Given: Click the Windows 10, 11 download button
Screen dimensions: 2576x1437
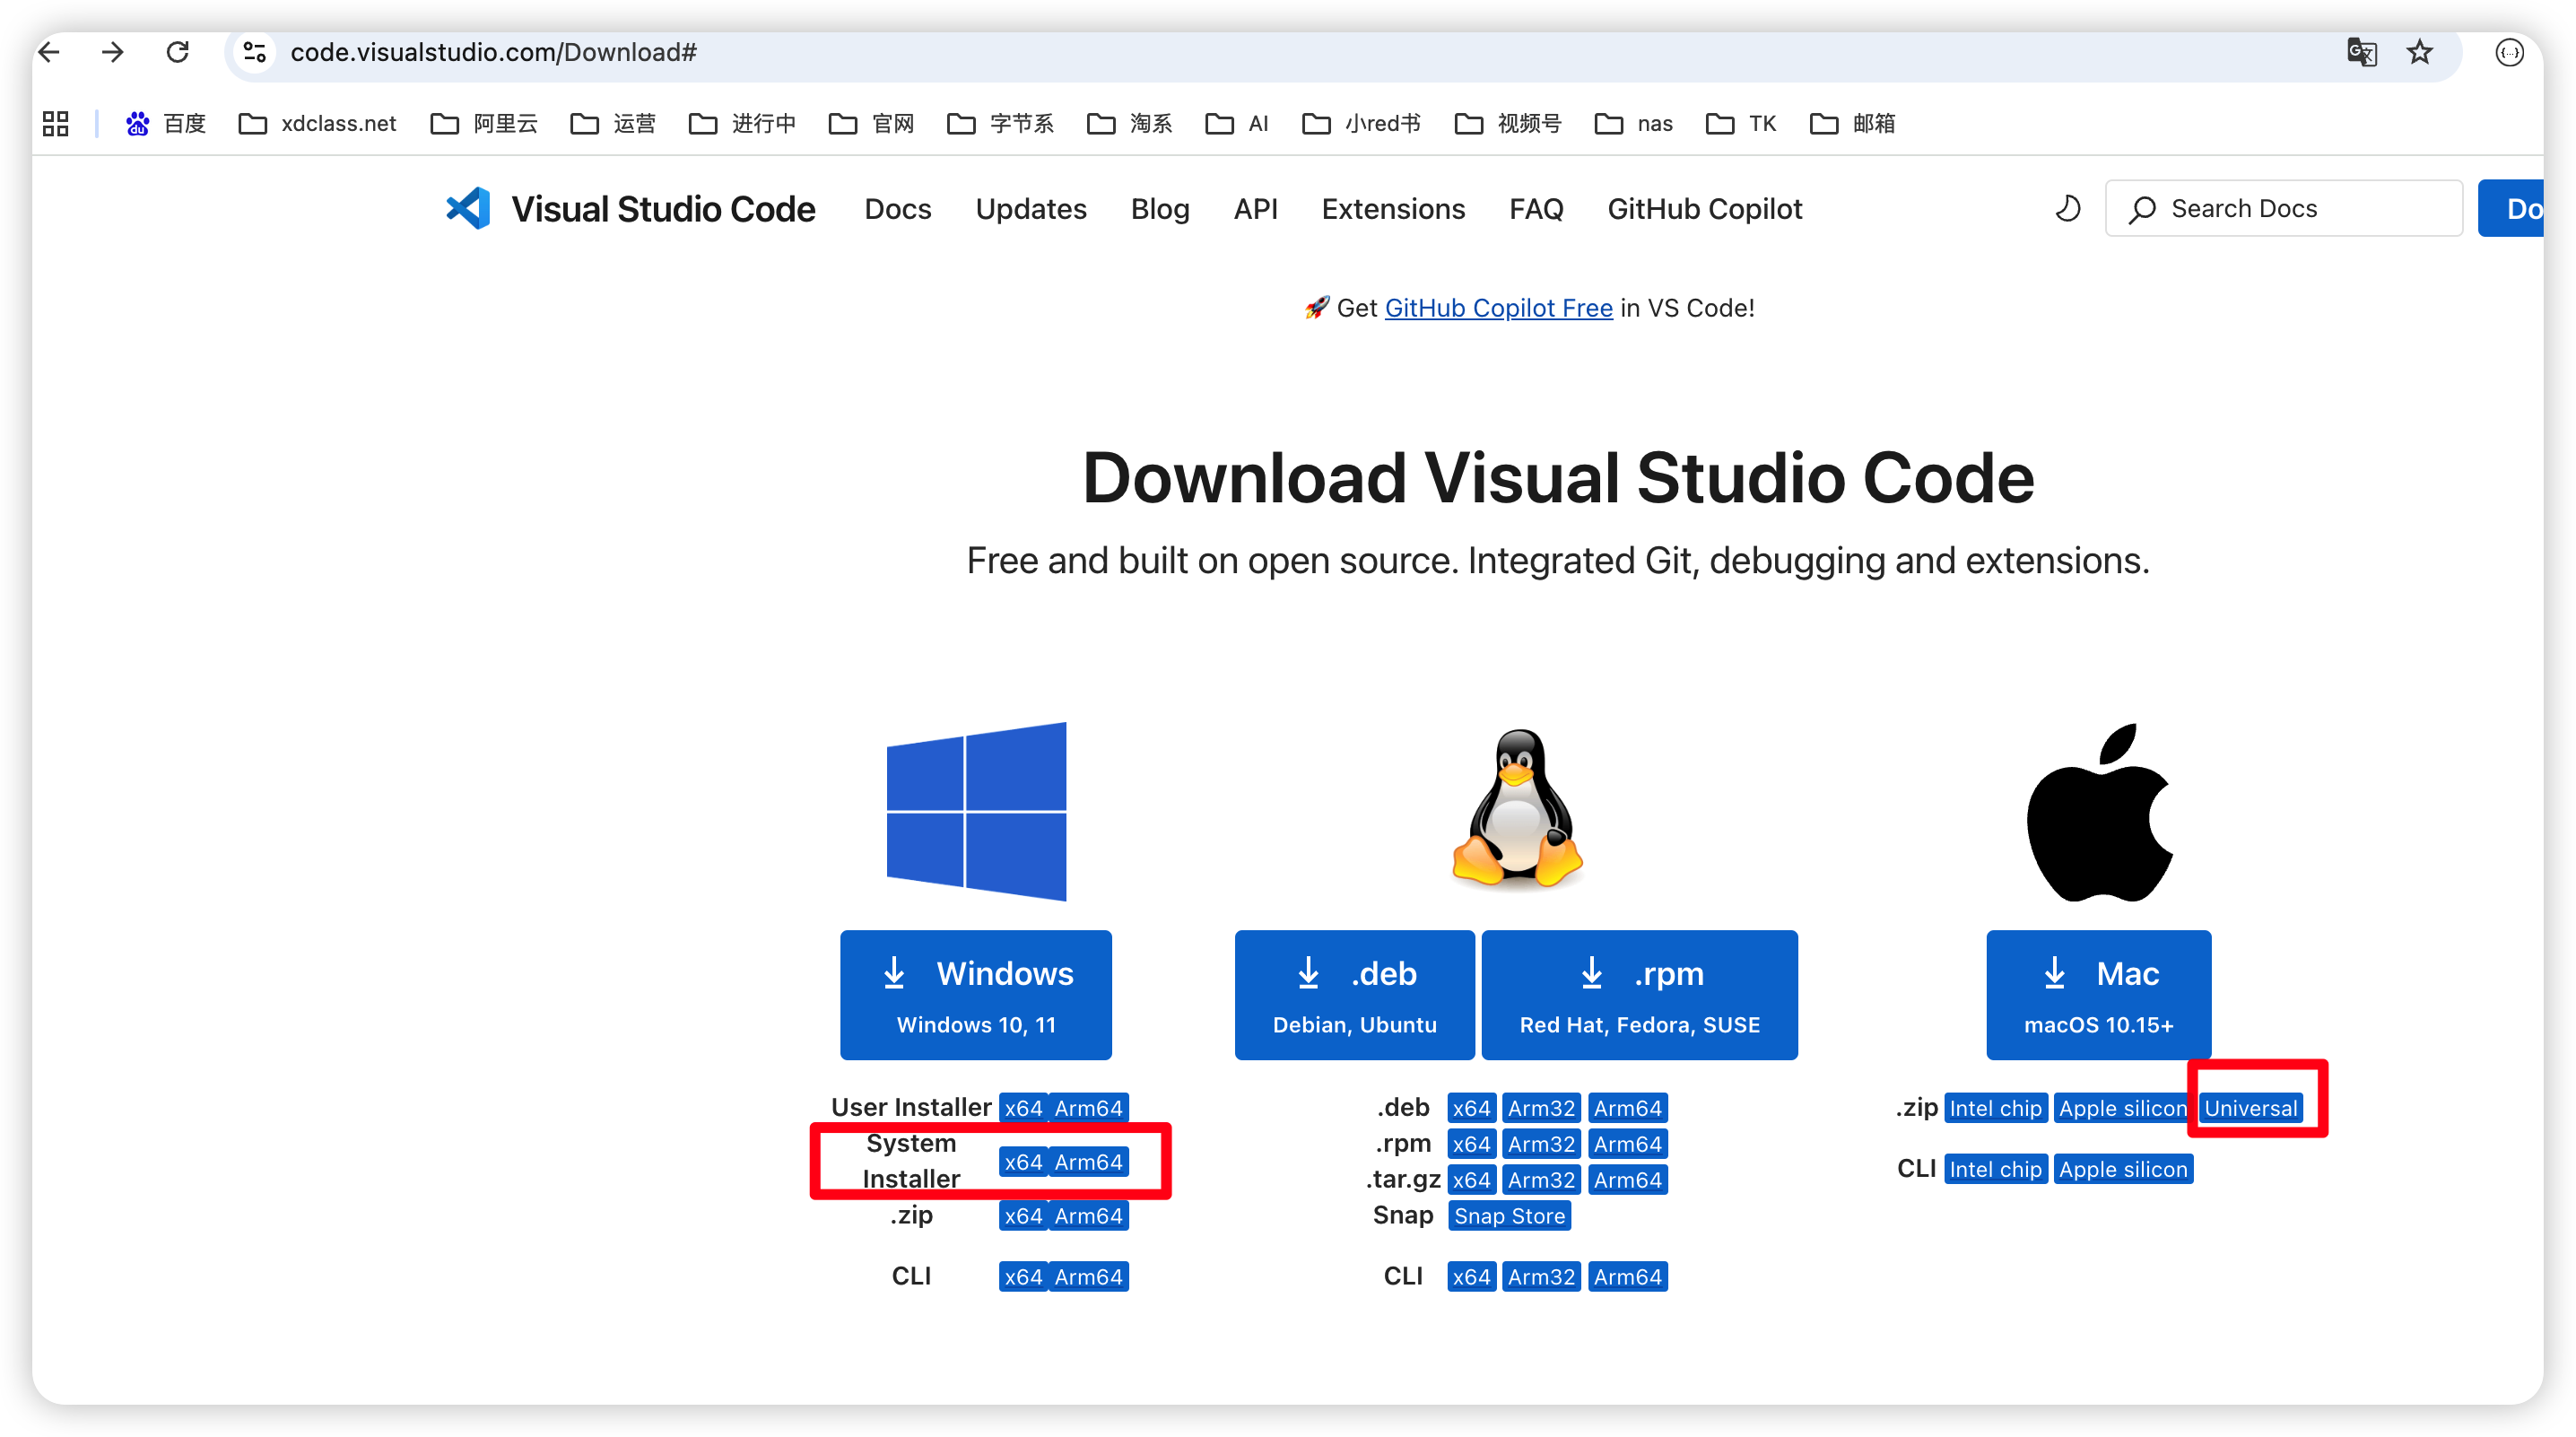Looking at the screenshot, I should (975, 994).
